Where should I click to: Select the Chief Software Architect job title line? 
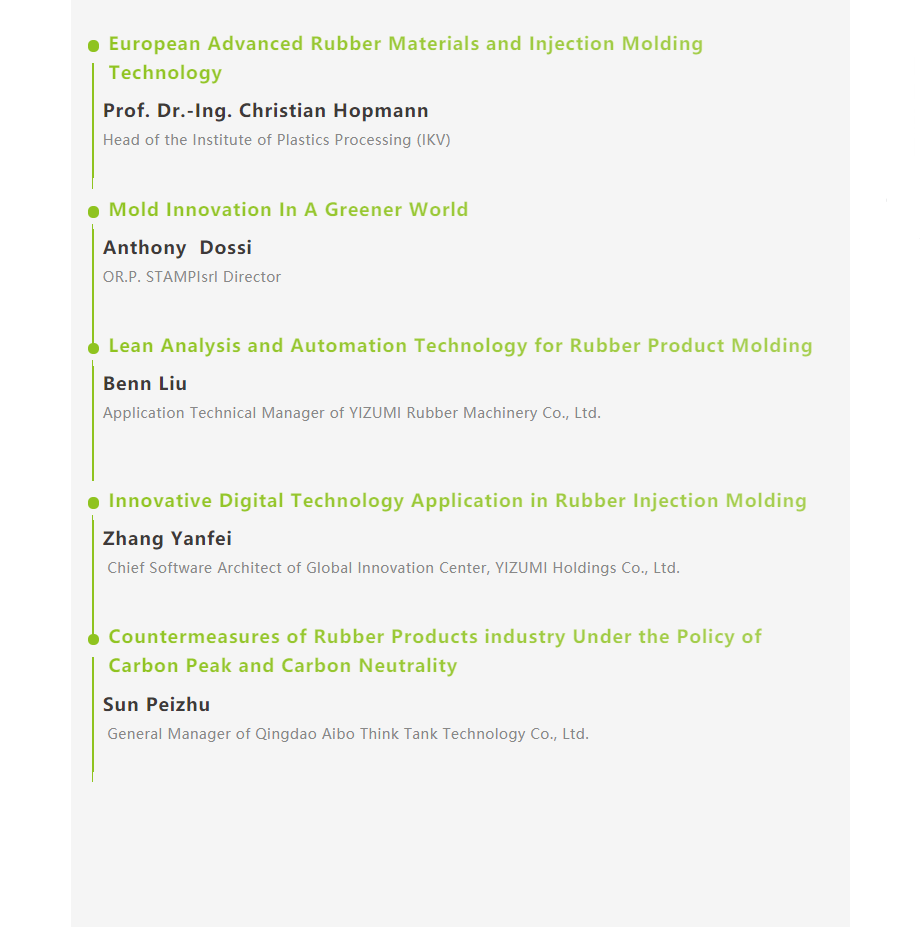393,568
